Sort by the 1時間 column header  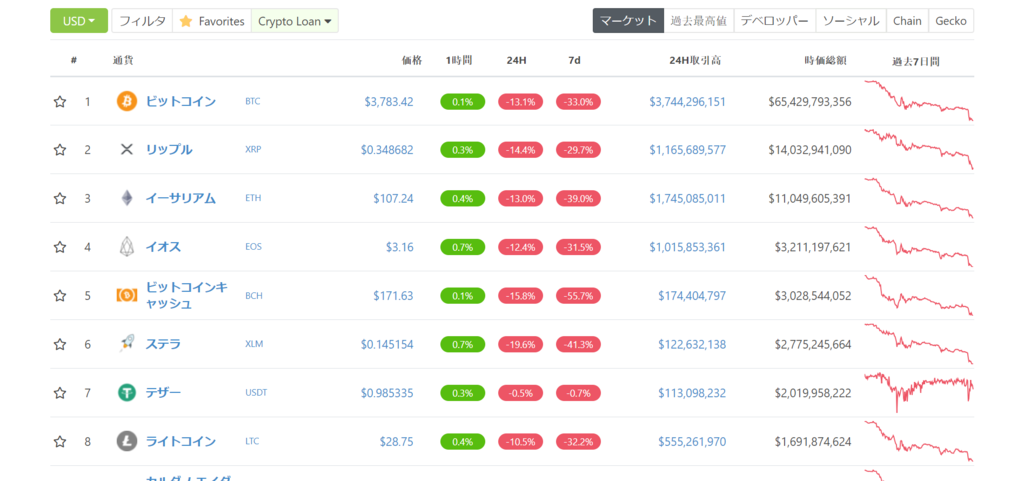click(459, 61)
